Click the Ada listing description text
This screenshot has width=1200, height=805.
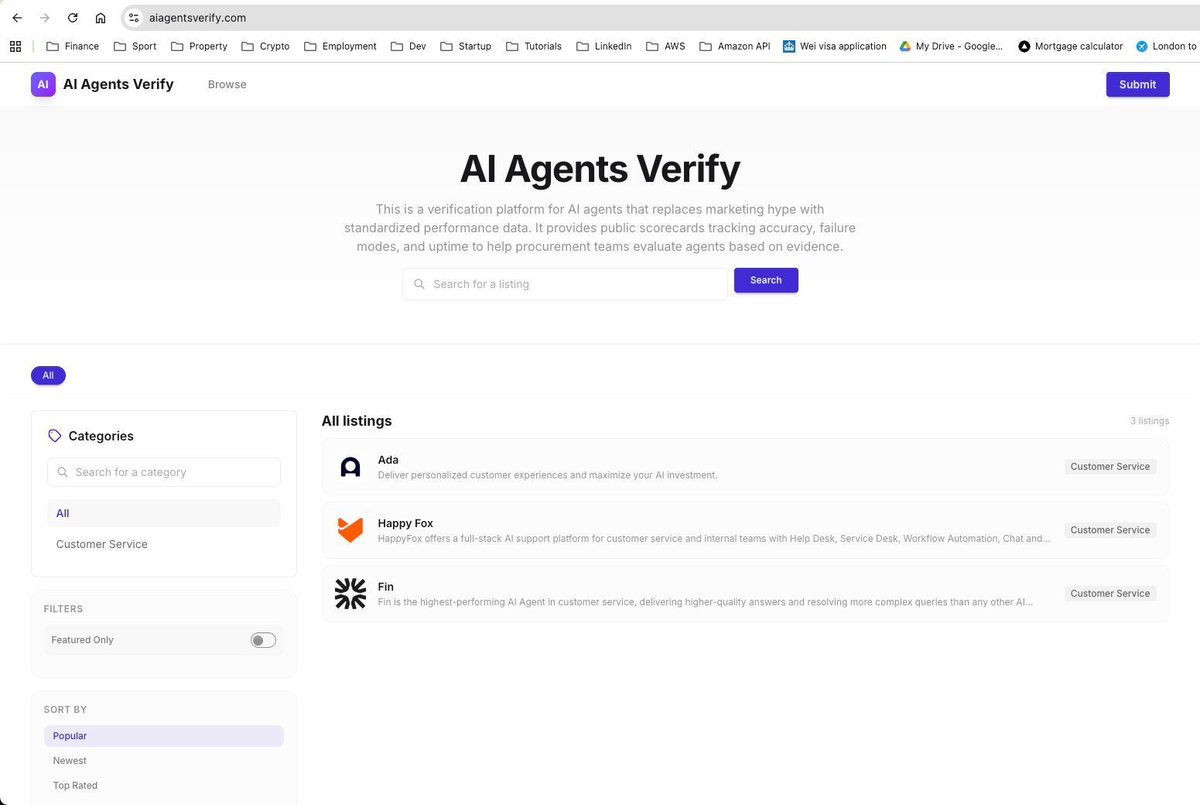548,475
